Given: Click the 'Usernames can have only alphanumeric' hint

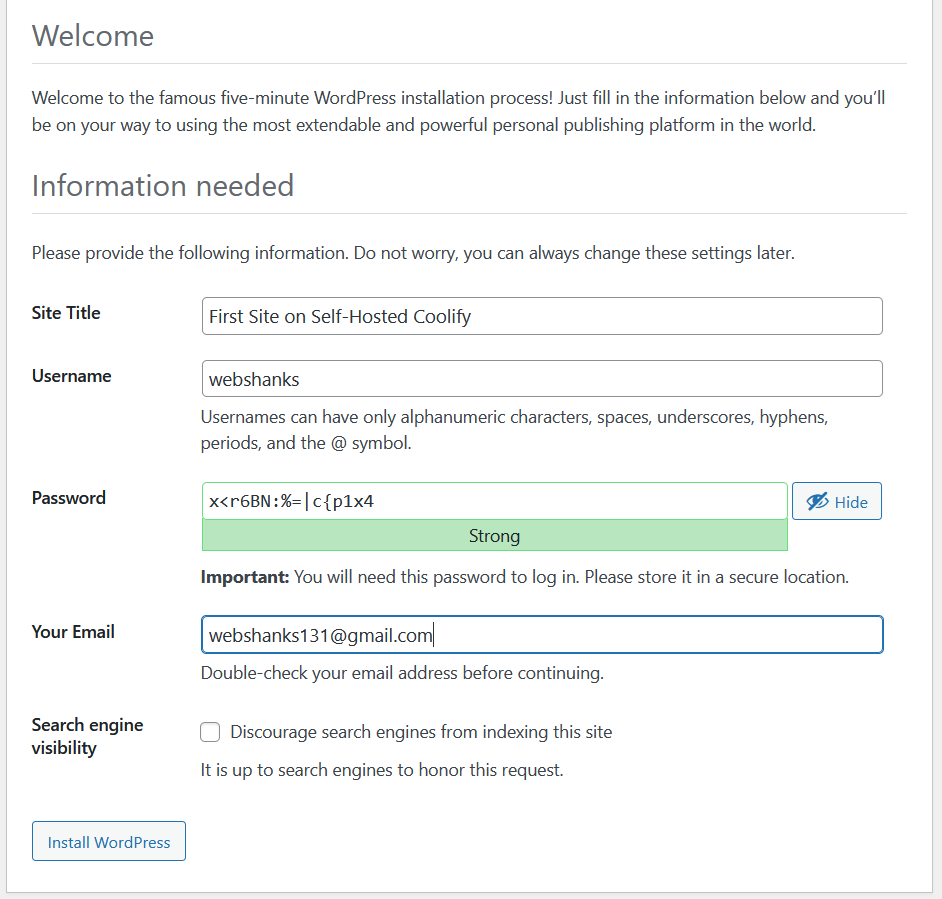Looking at the screenshot, I should pyautogui.click(x=514, y=430).
